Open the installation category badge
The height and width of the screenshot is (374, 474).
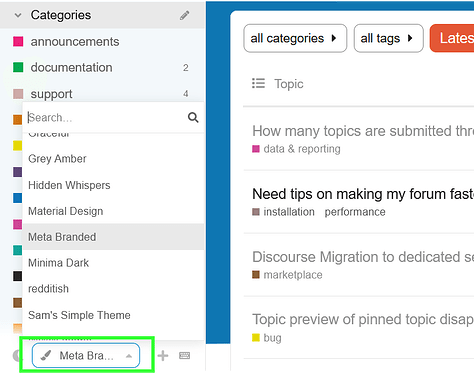click(x=283, y=212)
